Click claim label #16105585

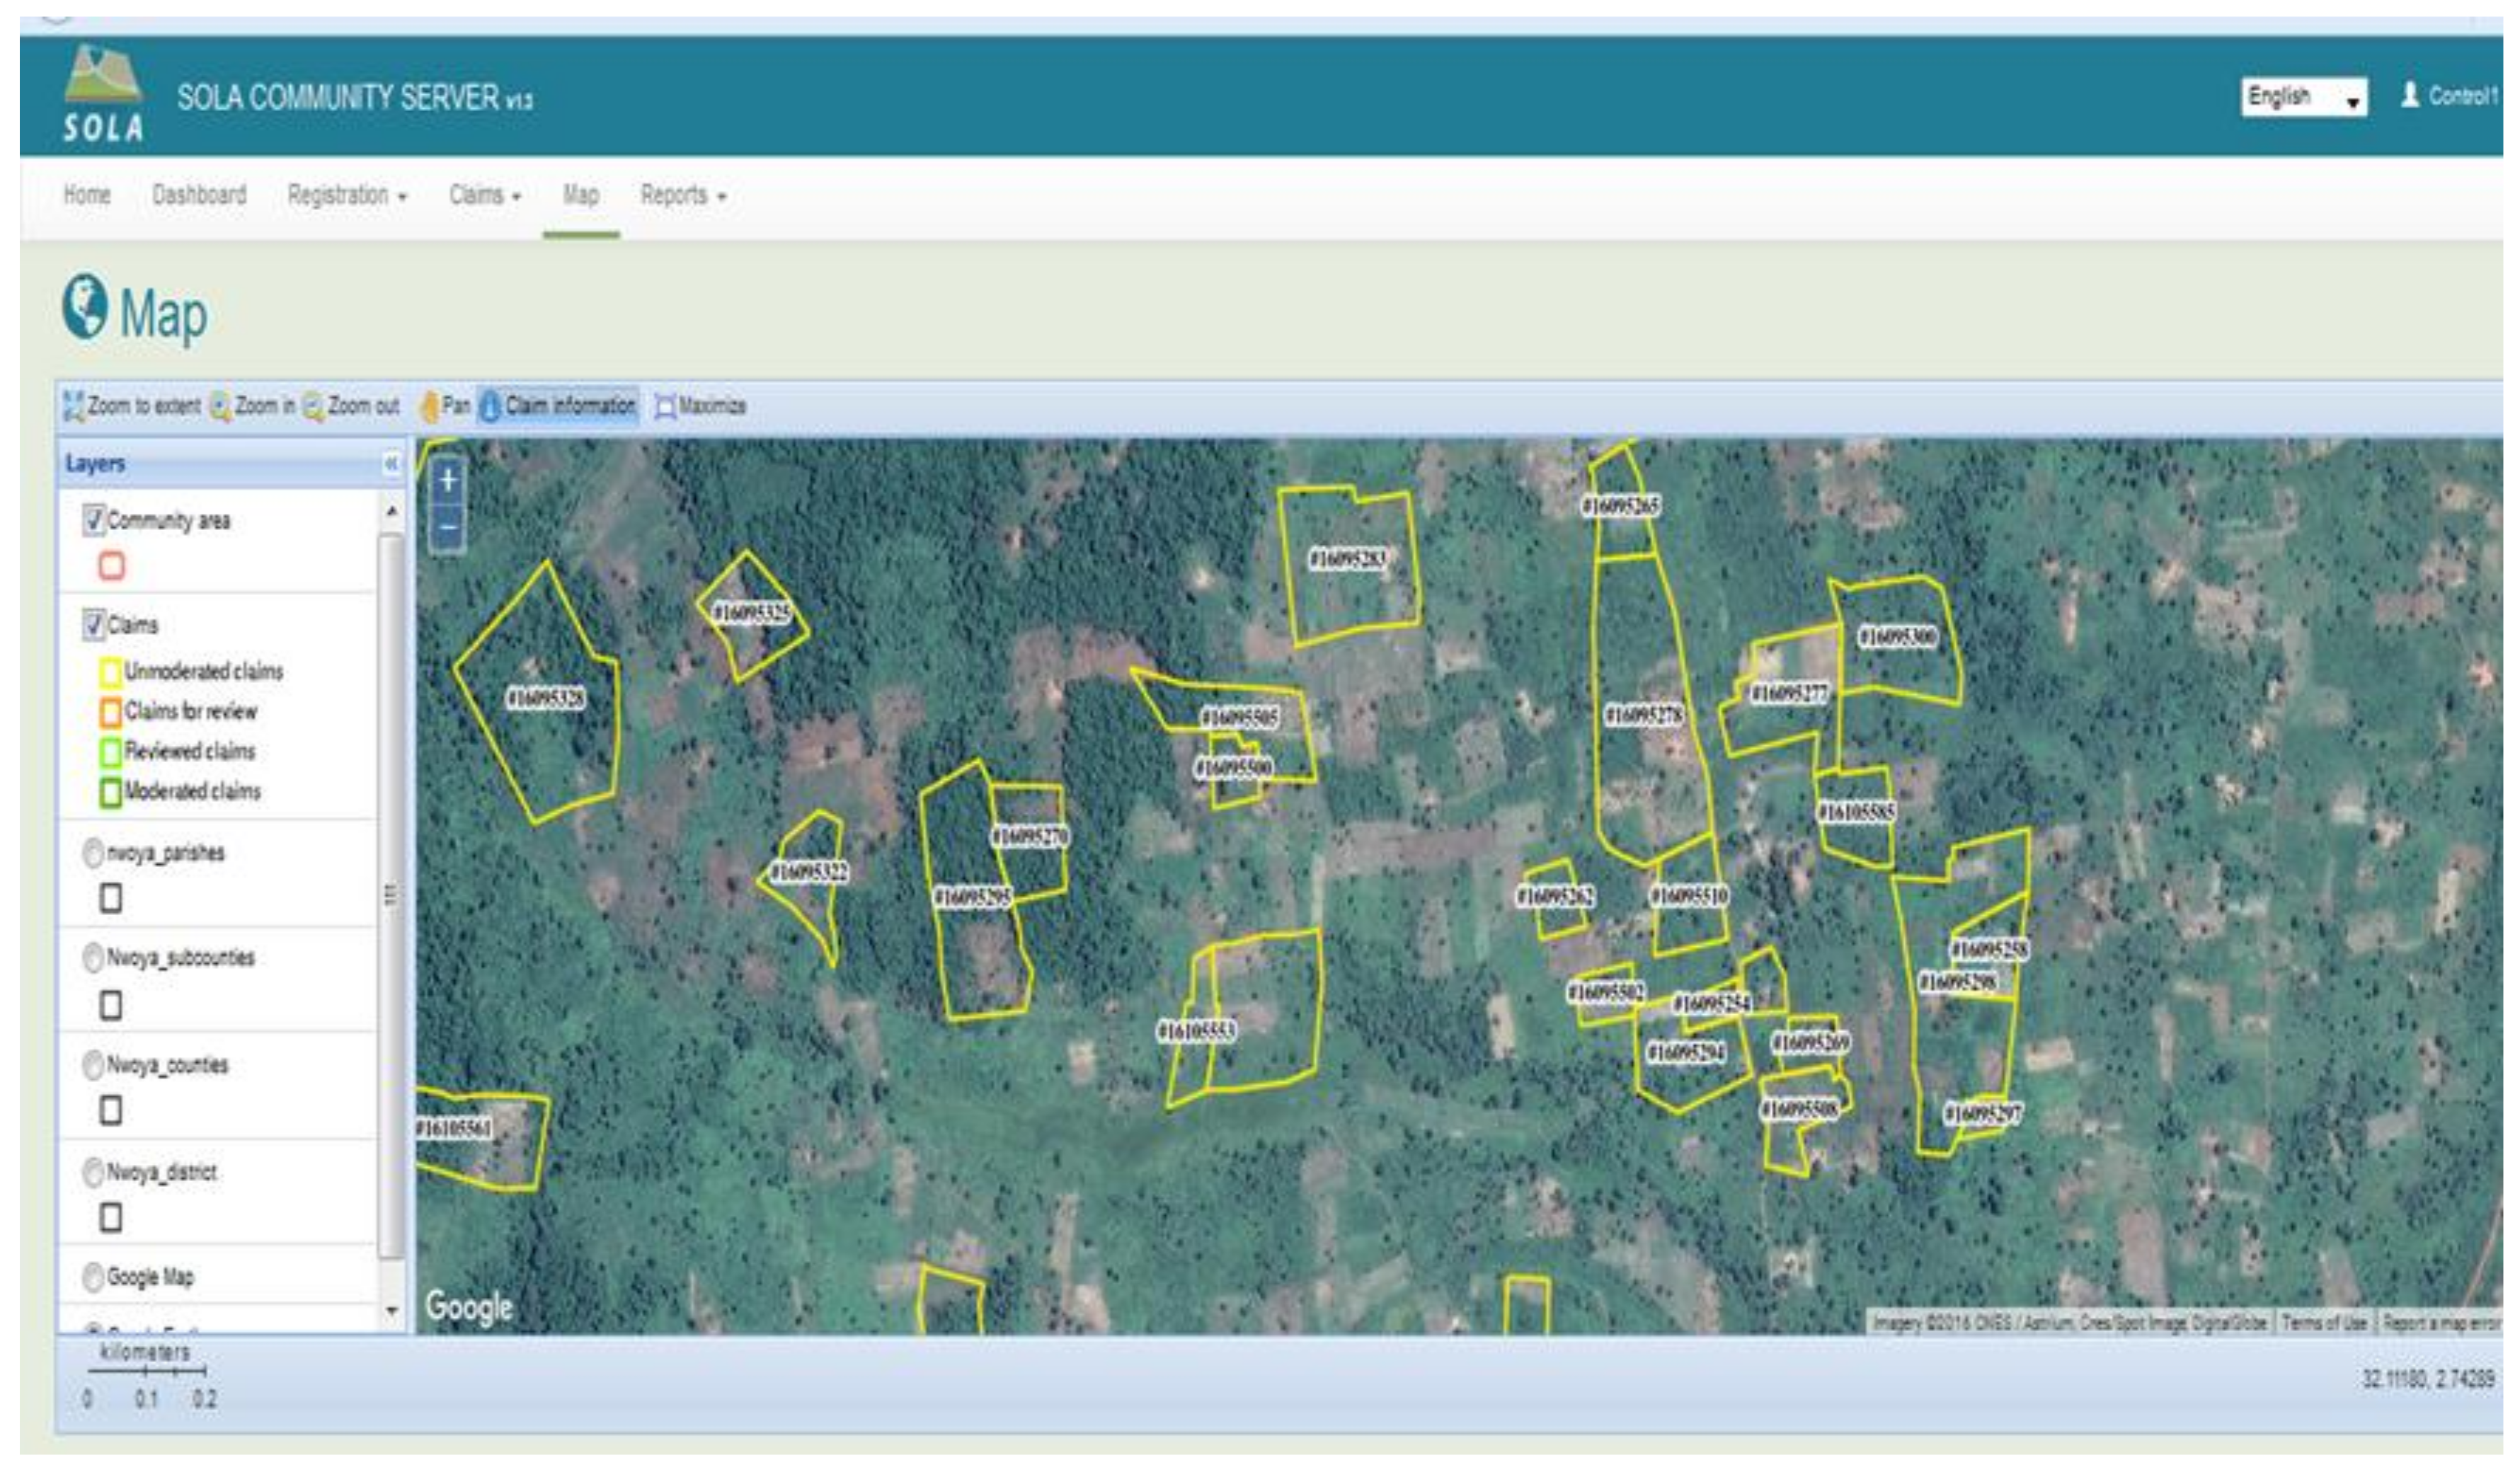(x=1856, y=811)
